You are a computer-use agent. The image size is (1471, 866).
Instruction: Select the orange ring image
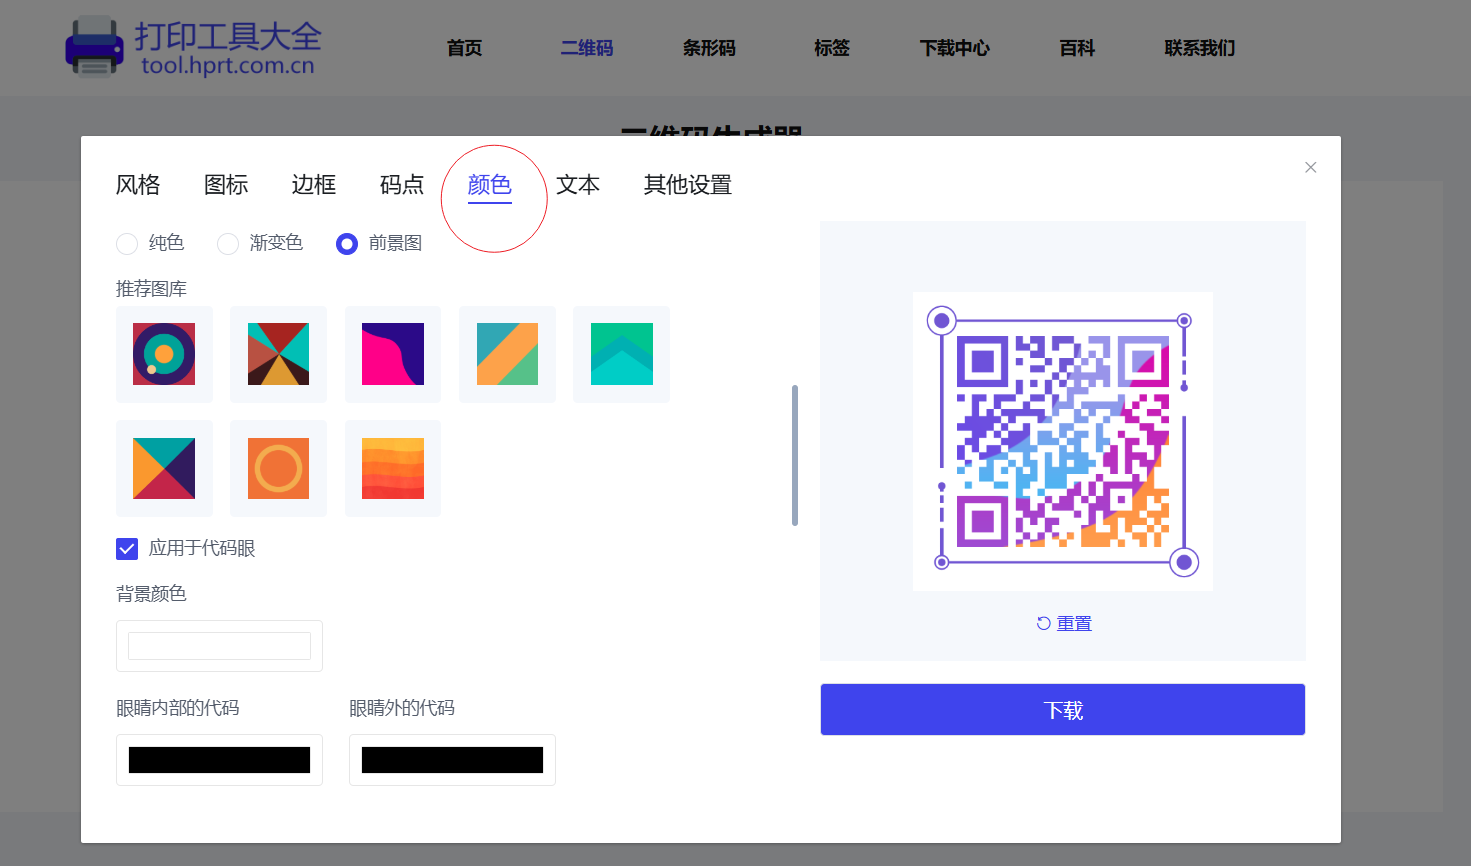point(278,468)
